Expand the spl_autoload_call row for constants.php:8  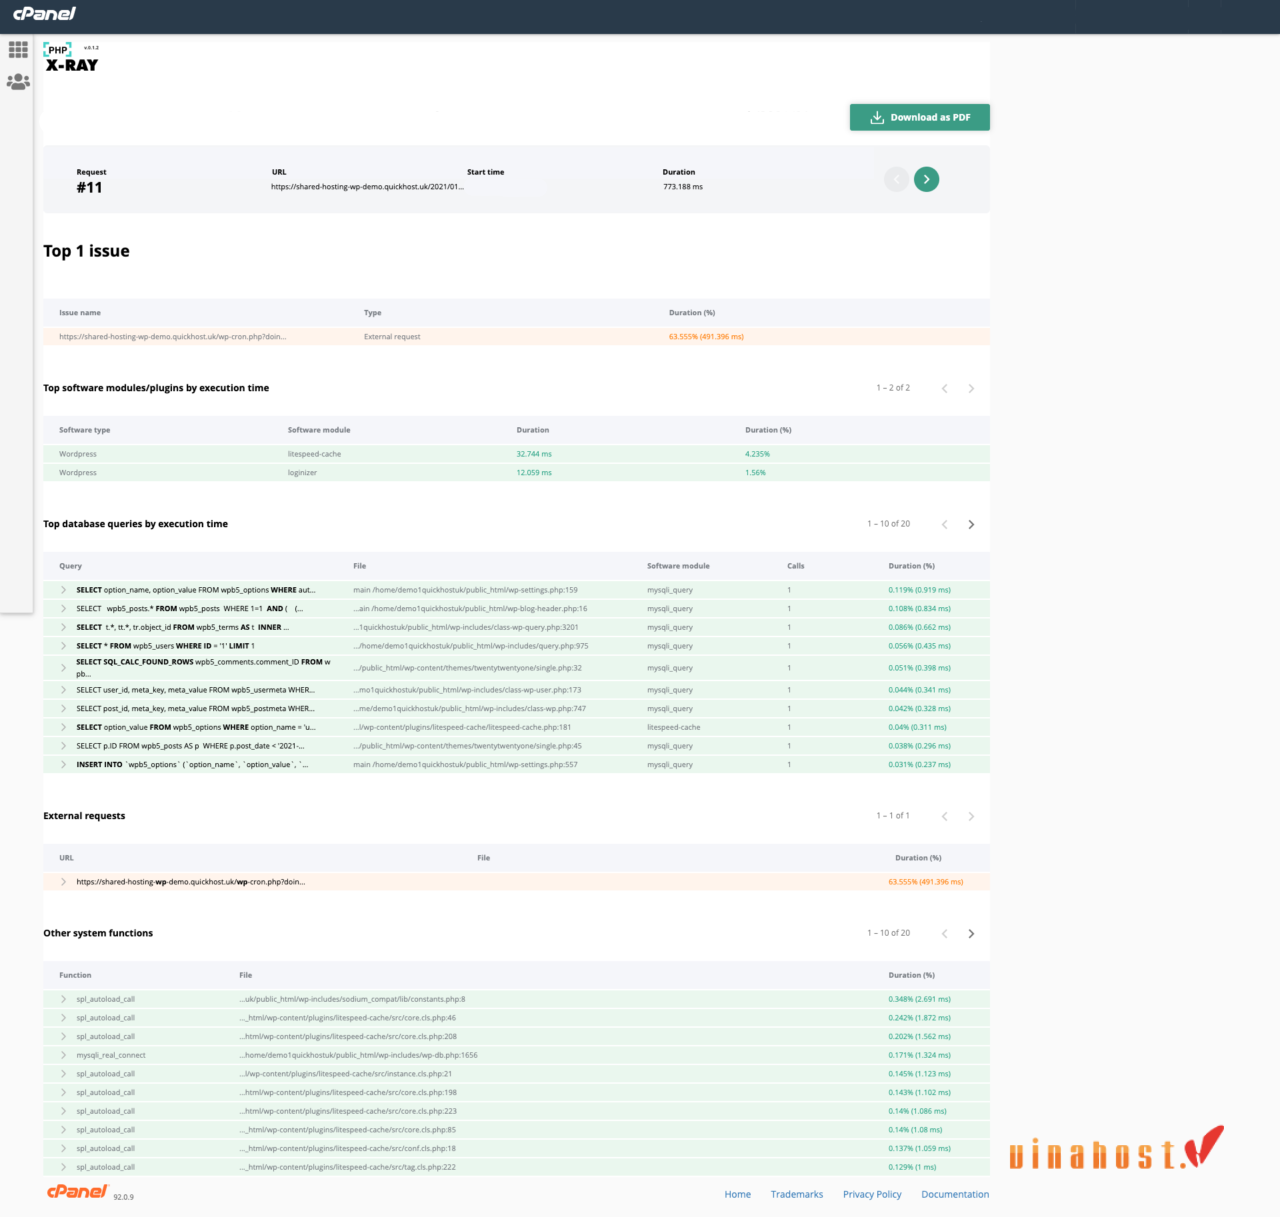coord(63,999)
